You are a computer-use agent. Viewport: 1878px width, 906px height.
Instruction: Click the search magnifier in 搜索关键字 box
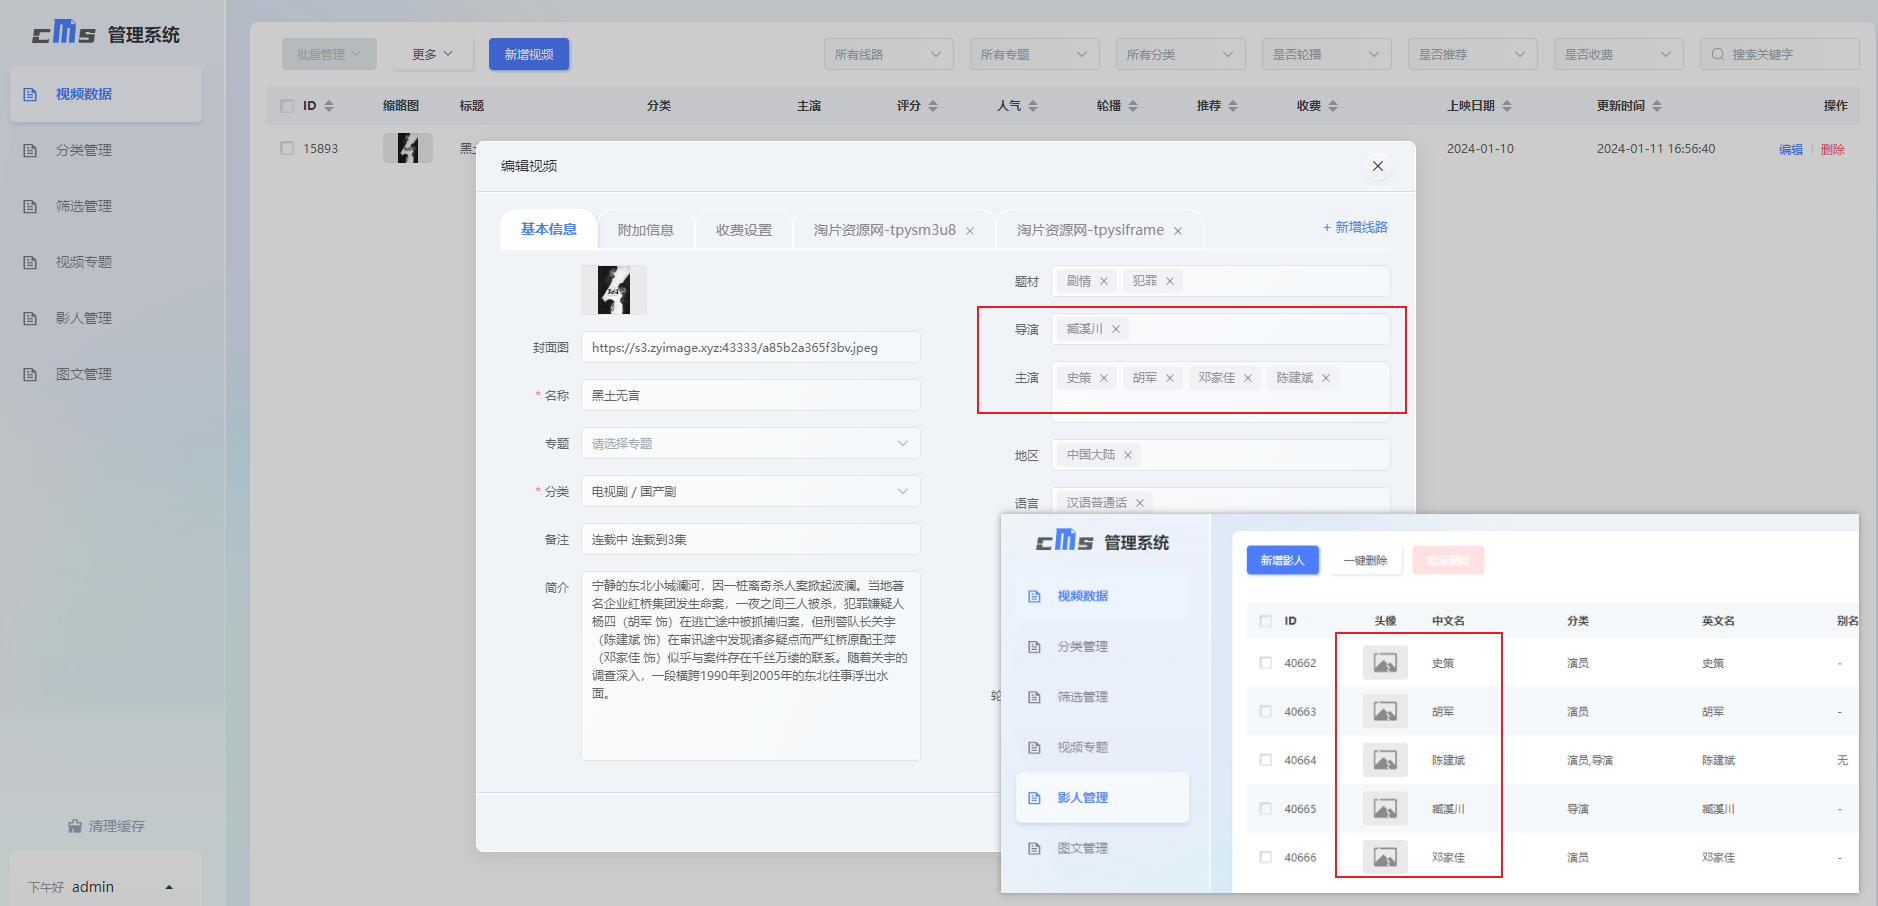pyautogui.click(x=1718, y=54)
